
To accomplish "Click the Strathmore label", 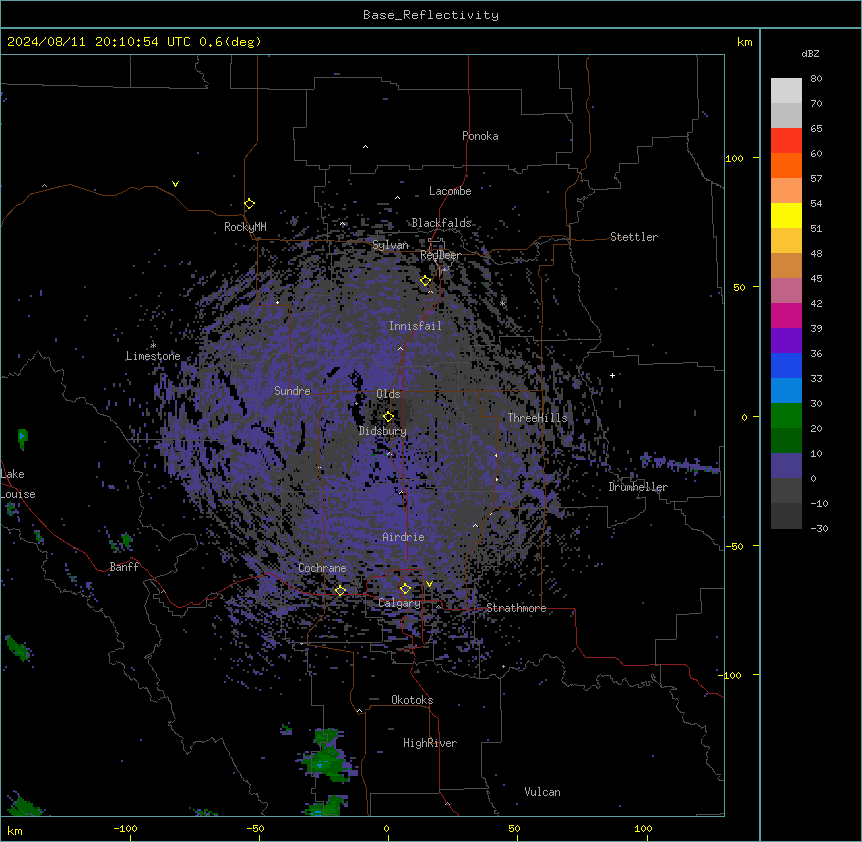I will pos(516,608).
